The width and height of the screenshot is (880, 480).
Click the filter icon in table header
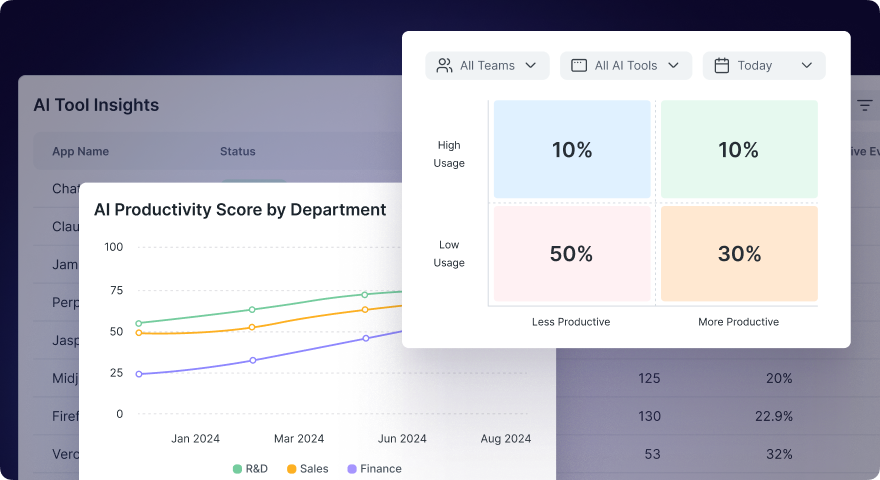point(864,105)
